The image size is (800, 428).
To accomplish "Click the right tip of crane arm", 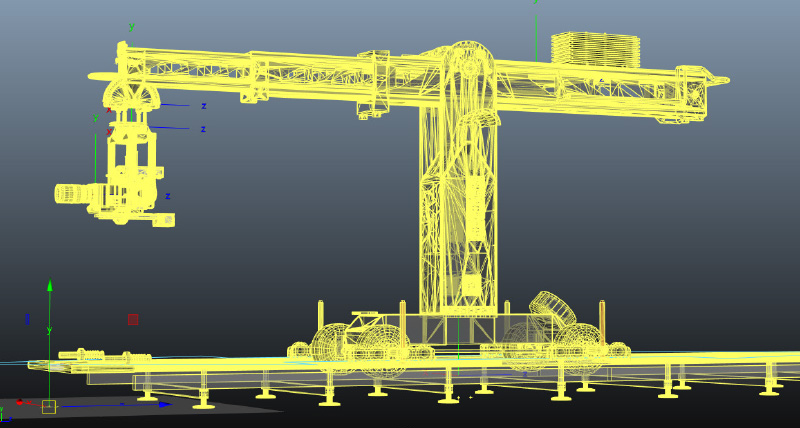I will 720,79.
